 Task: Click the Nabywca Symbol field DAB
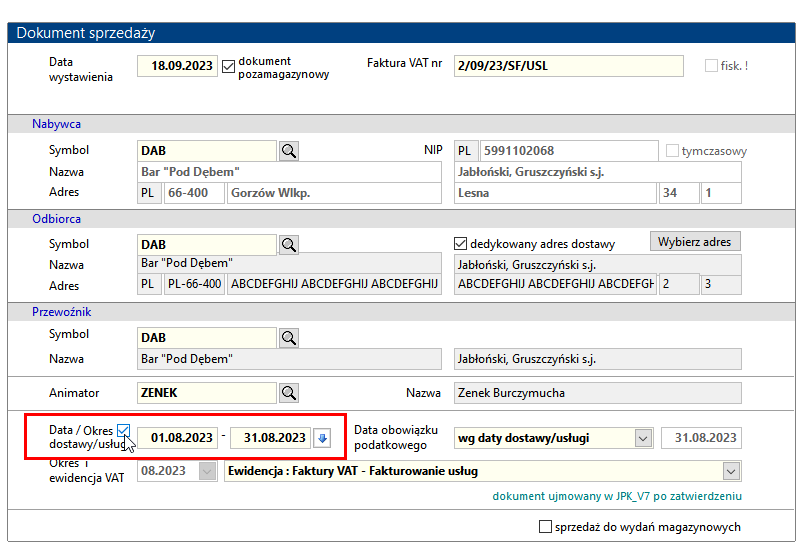(207, 151)
